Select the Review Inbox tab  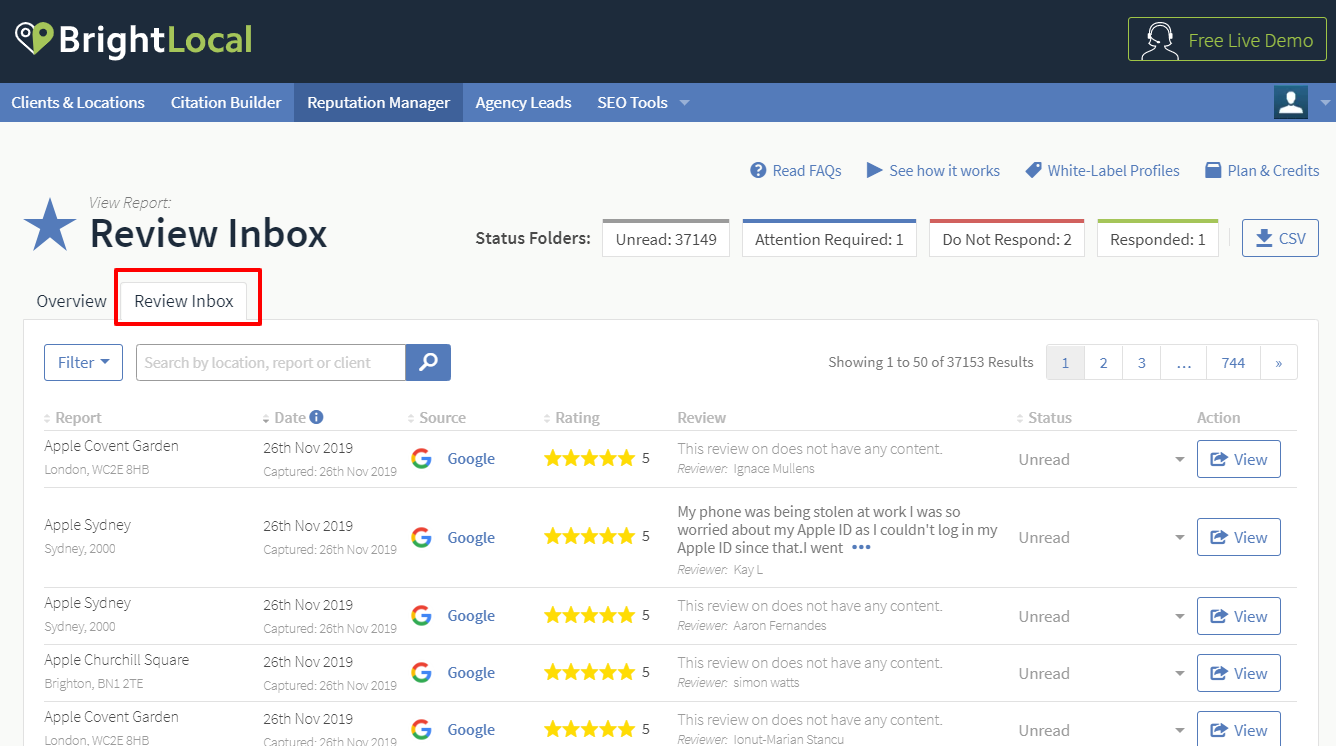point(184,301)
